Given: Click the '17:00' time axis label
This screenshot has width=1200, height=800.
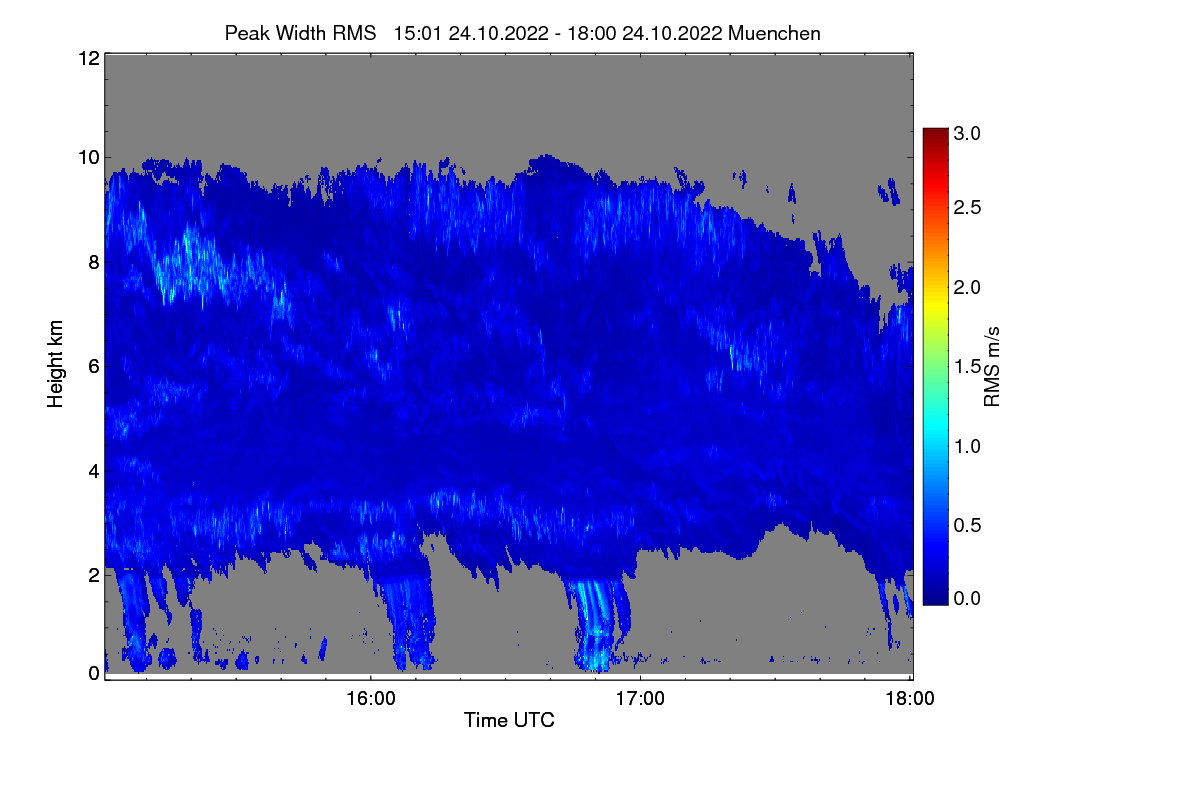Looking at the screenshot, I should click(x=640, y=700).
